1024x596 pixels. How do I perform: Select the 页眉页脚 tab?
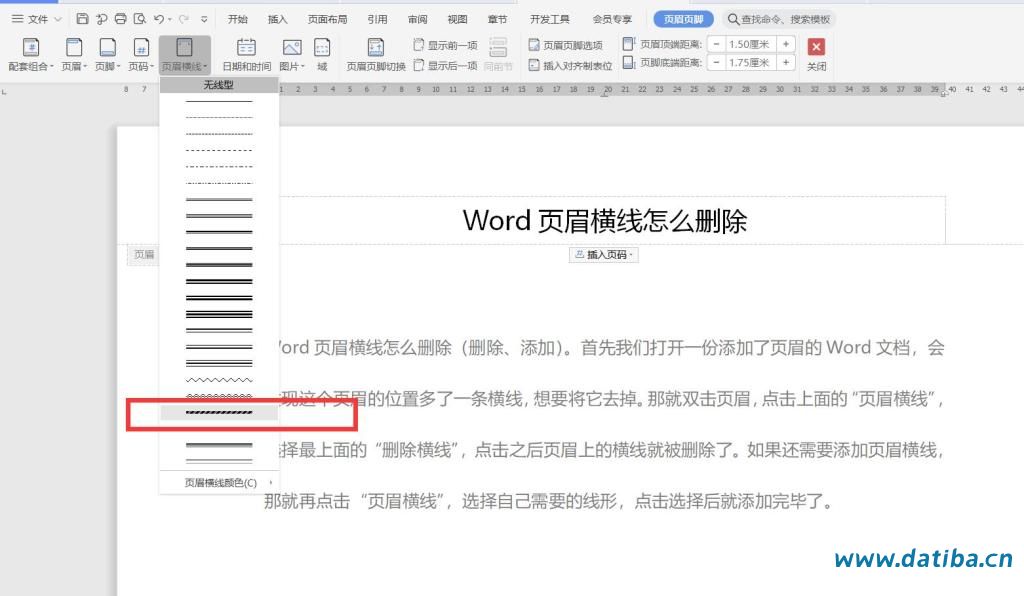[x=684, y=19]
